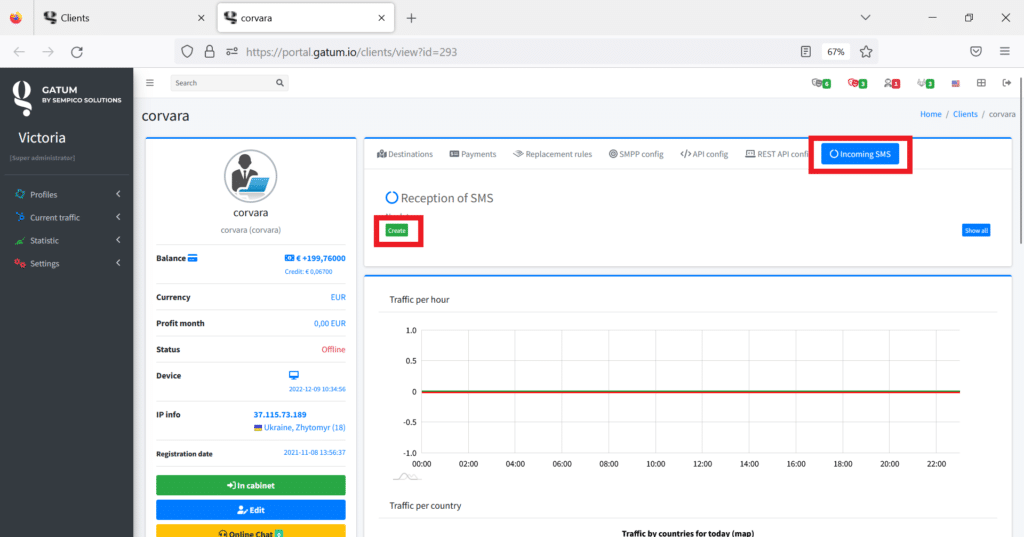Screen dimensions: 1024x537
Task: Expand the Current traffic sidebar menu
Action: tap(67, 217)
